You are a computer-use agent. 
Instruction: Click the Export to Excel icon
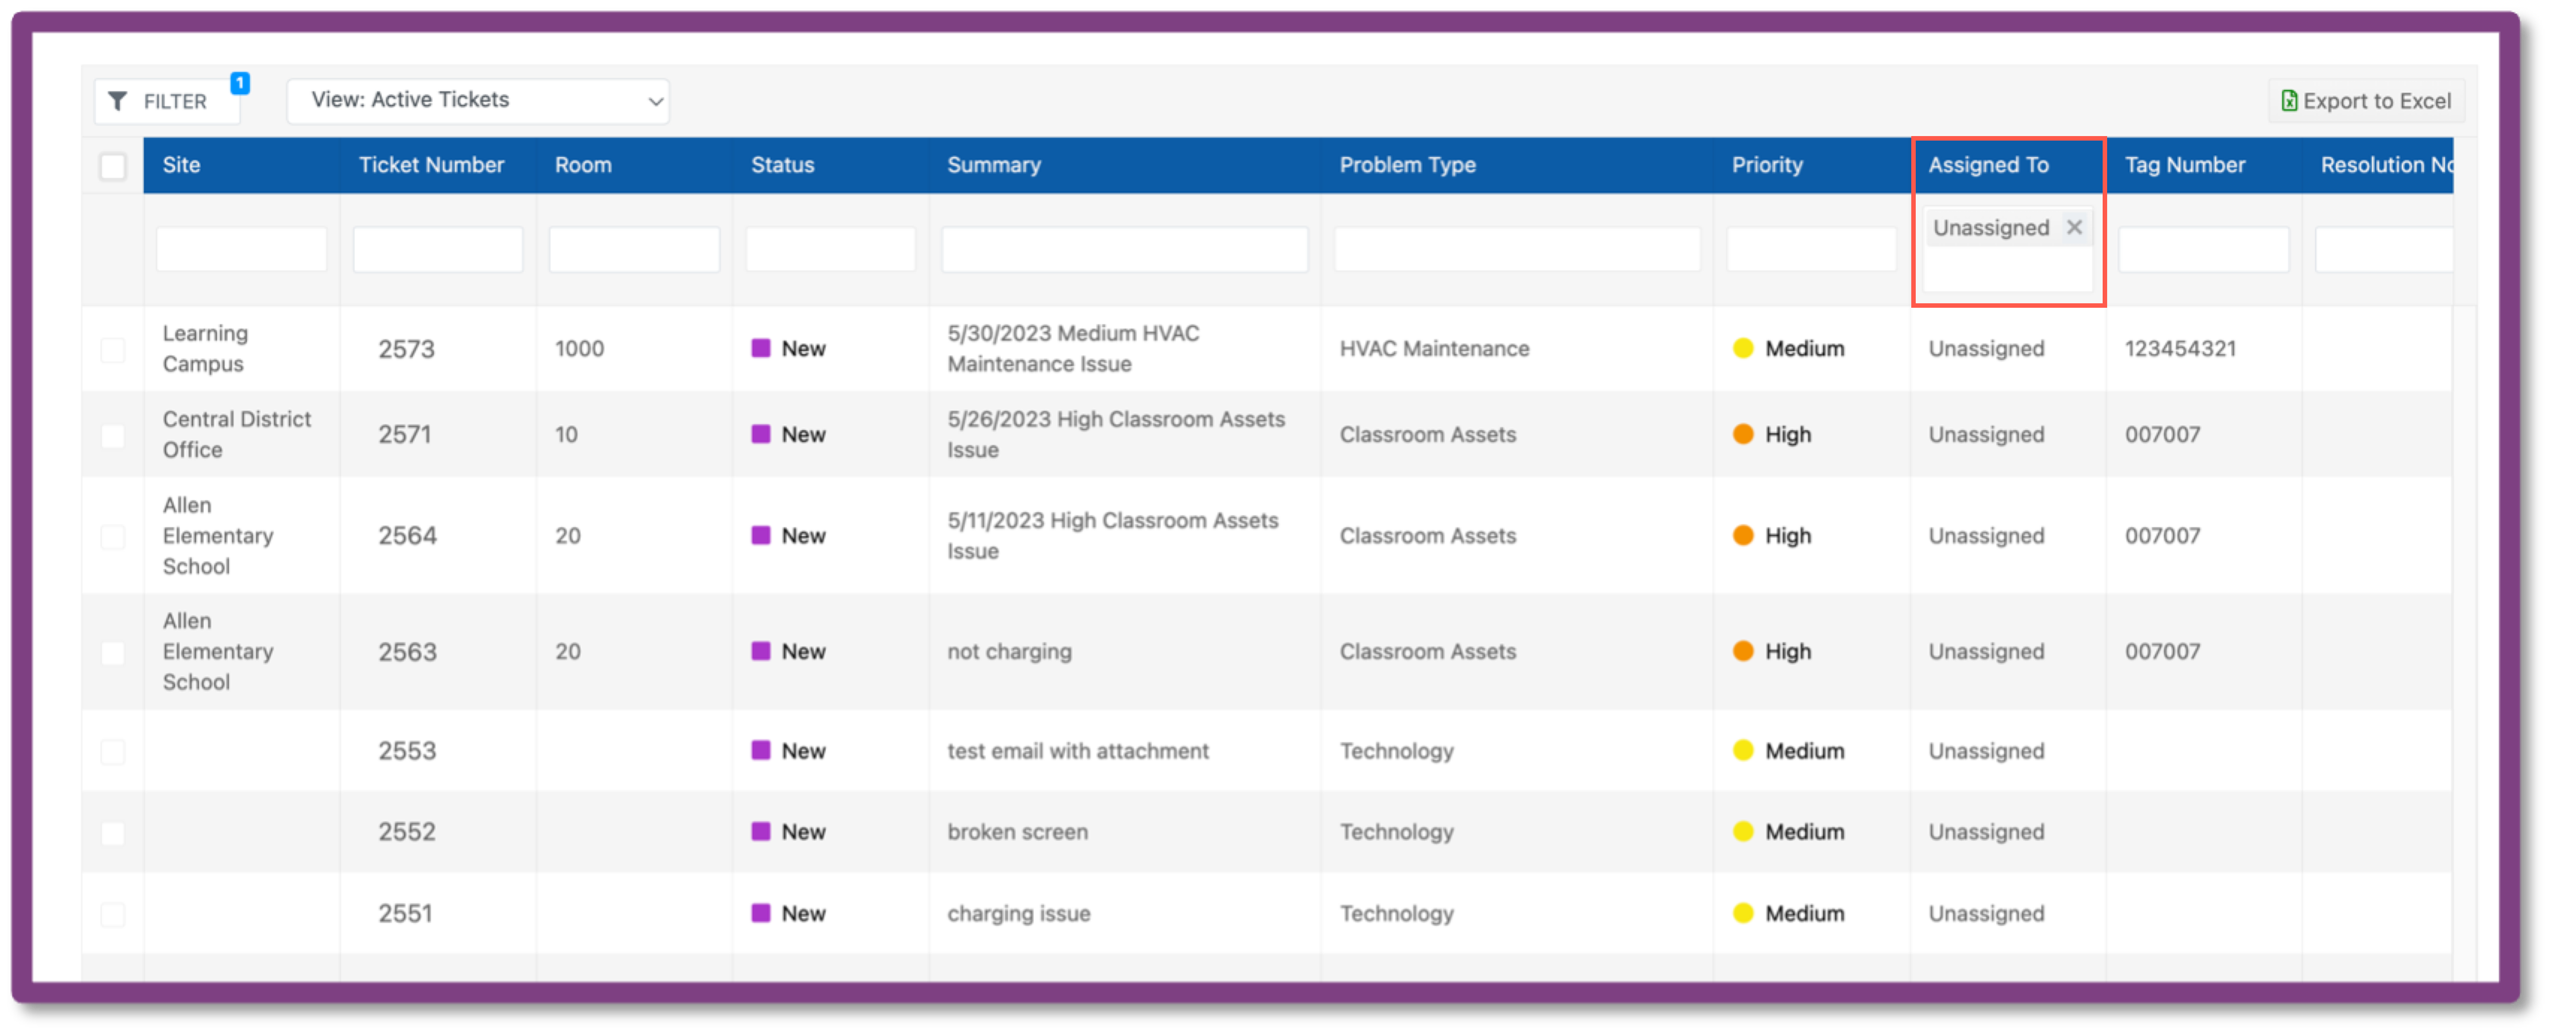(2288, 101)
